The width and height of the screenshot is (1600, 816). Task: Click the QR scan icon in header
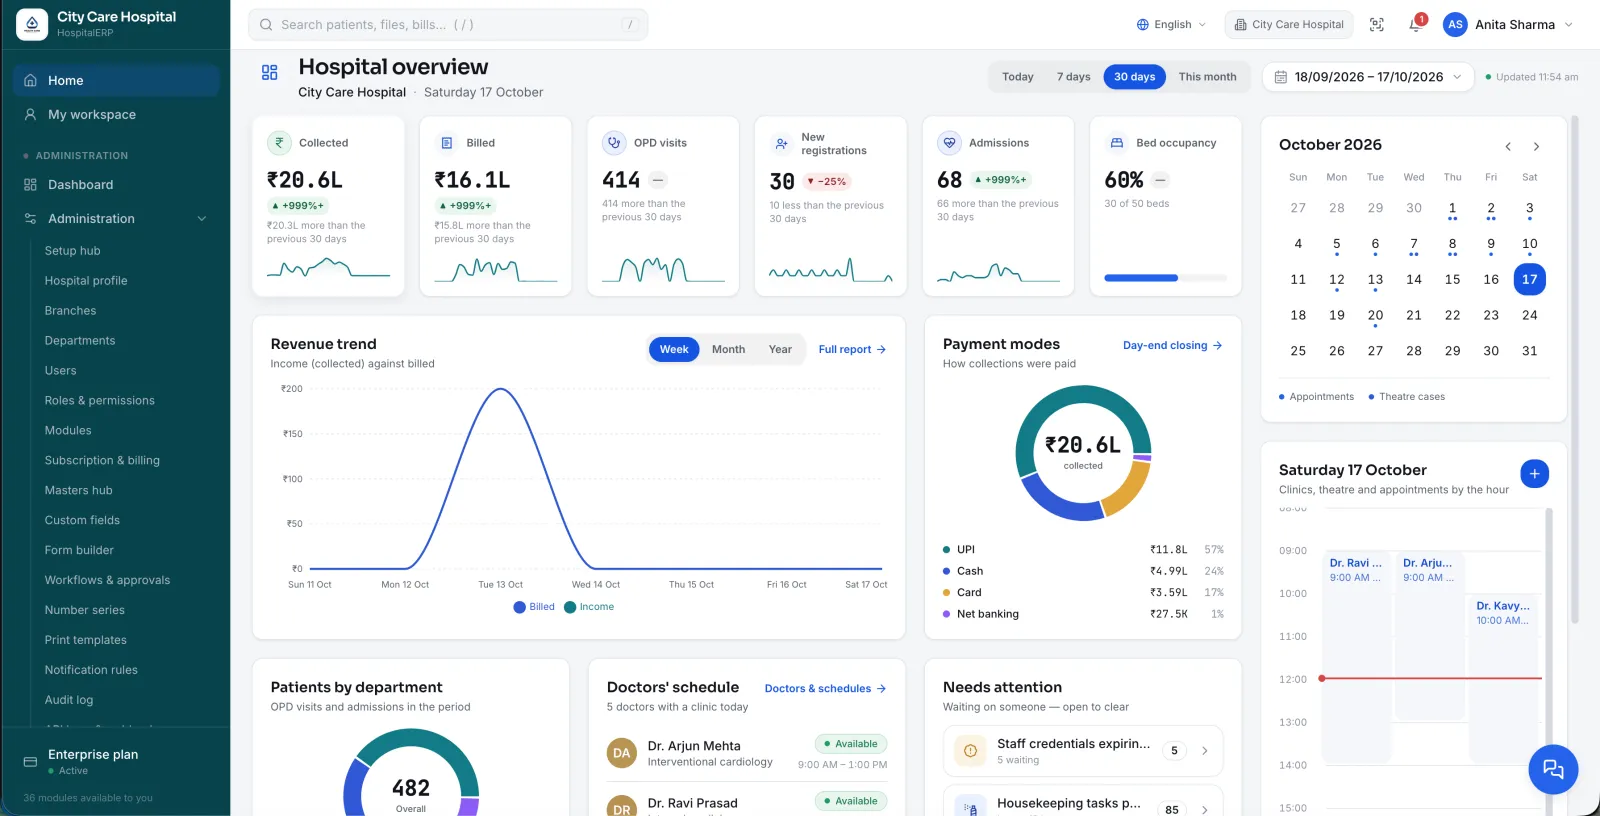pyautogui.click(x=1377, y=25)
